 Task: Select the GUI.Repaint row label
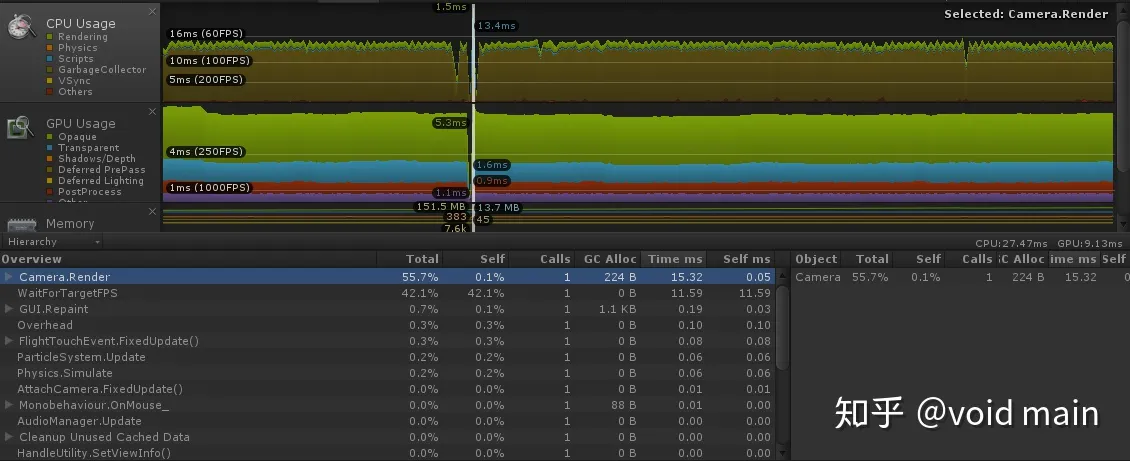[x=53, y=309]
